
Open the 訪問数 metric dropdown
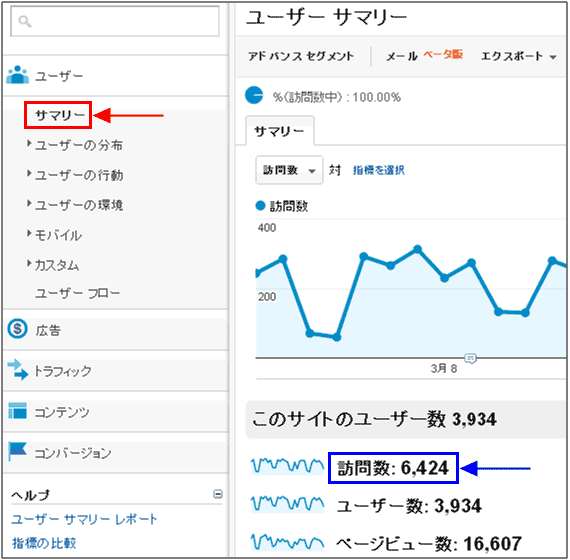coord(289,170)
